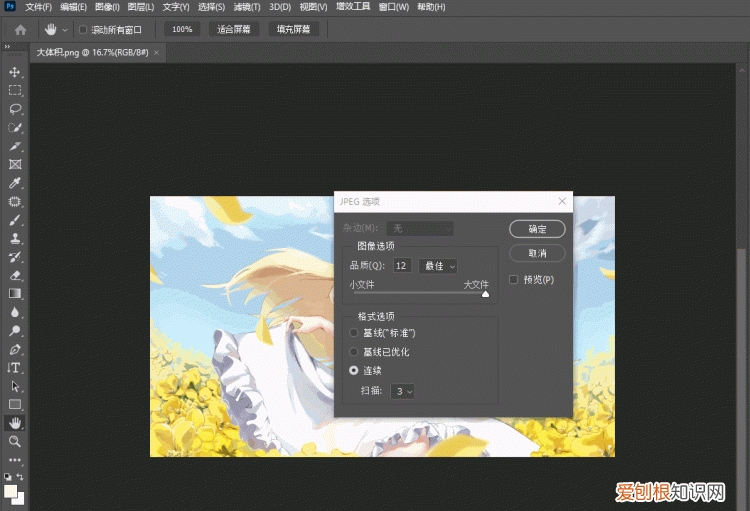Open the 滤镜(T) menu
Viewport: 750px width, 511px height.
(247, 7)
